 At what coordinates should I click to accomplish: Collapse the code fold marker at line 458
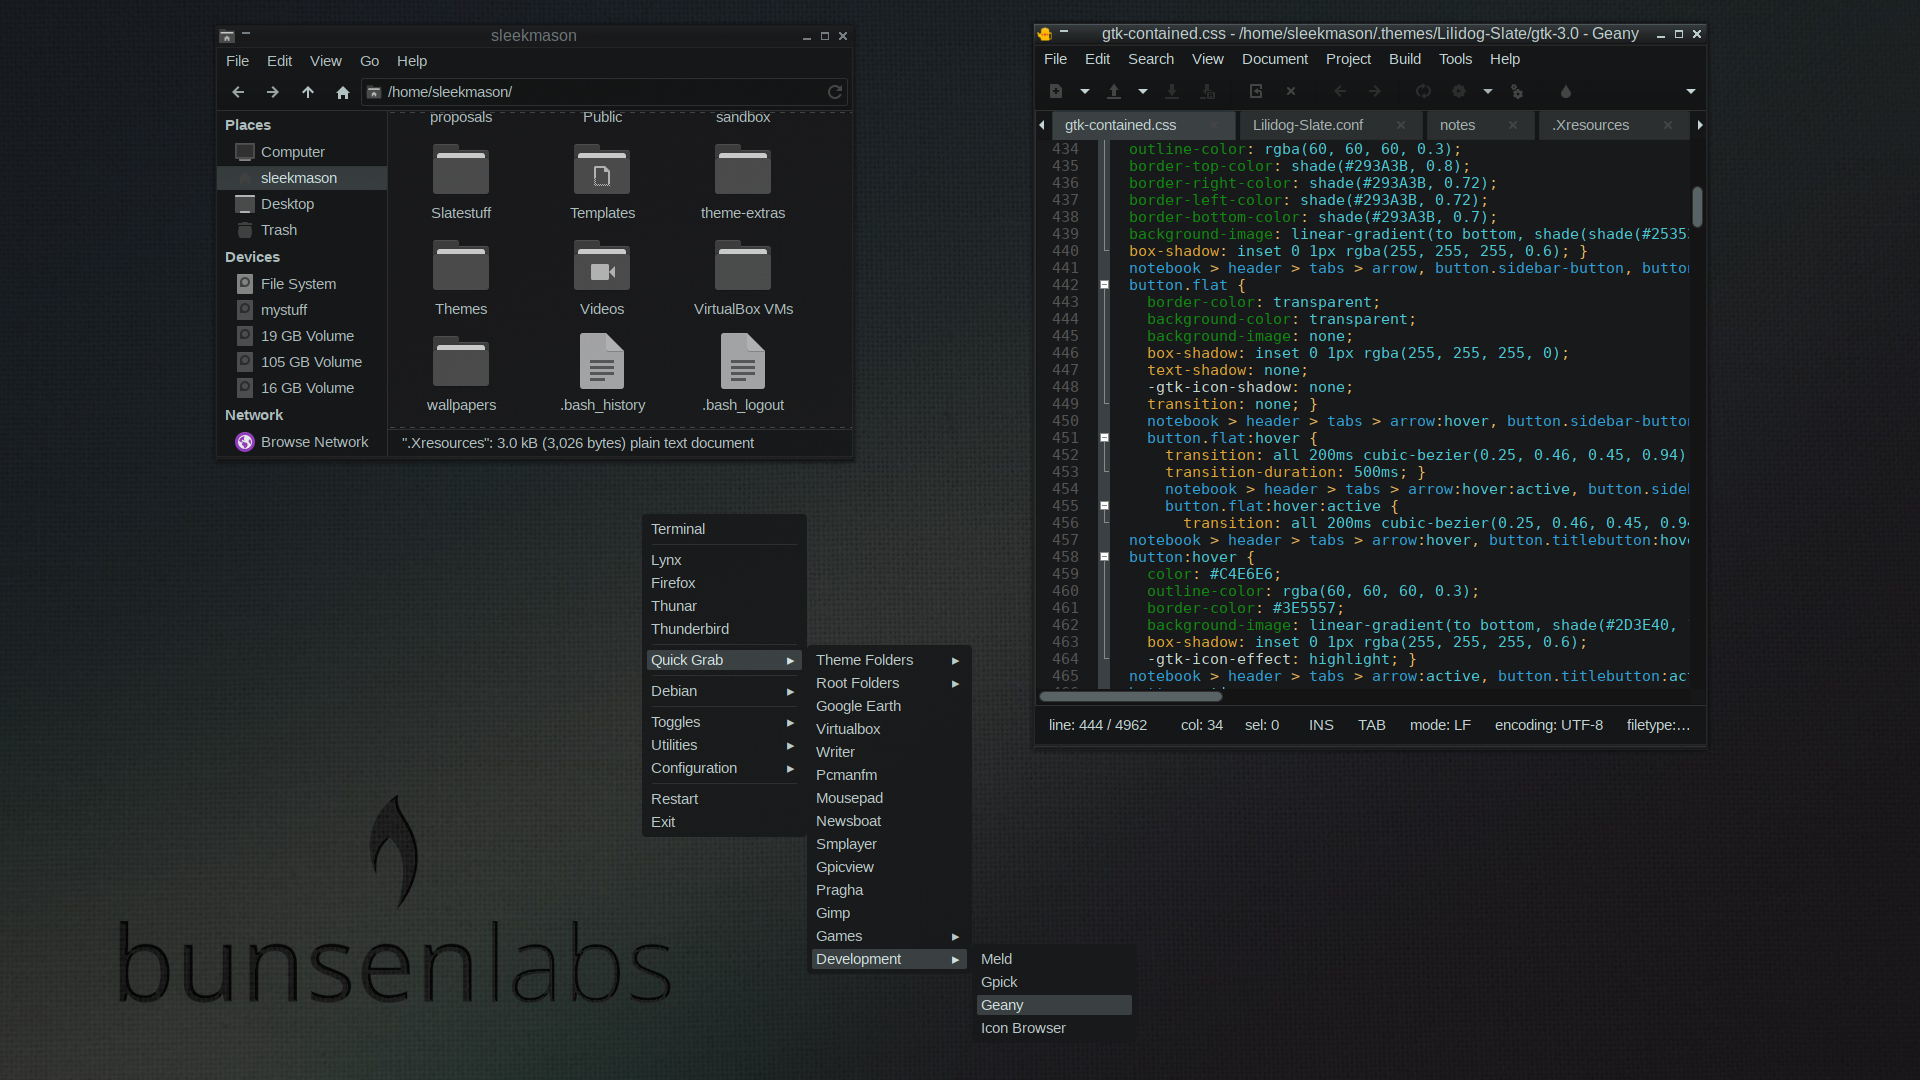1105,557
